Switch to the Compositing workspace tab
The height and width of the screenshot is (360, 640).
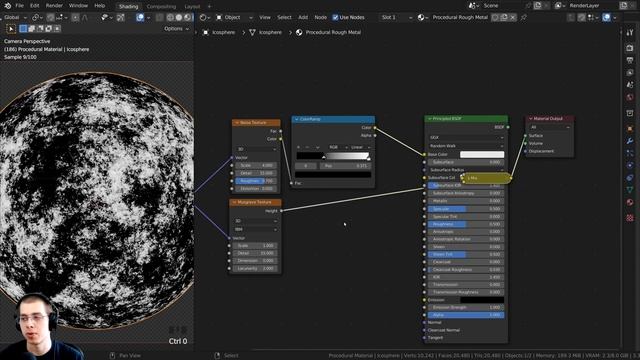point(161,7)
